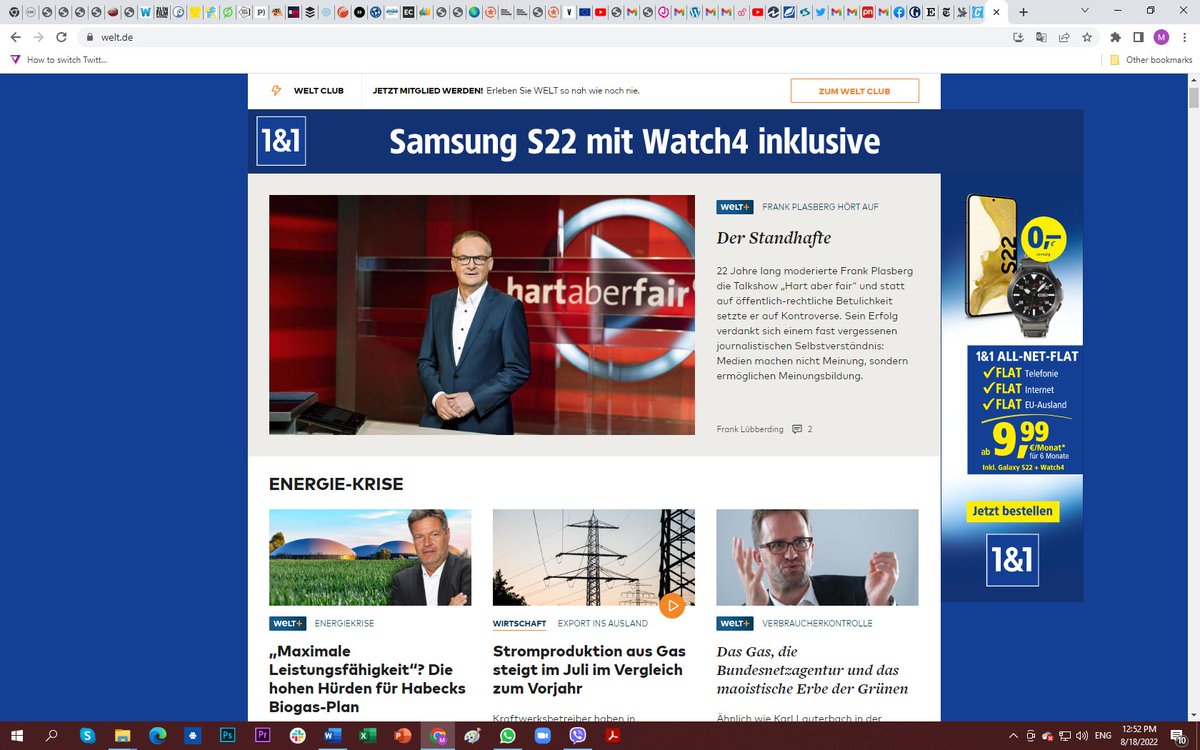Show the Chrome side panel
Viewport: 1200px width, 750px height.
(x=1138, y=37)
